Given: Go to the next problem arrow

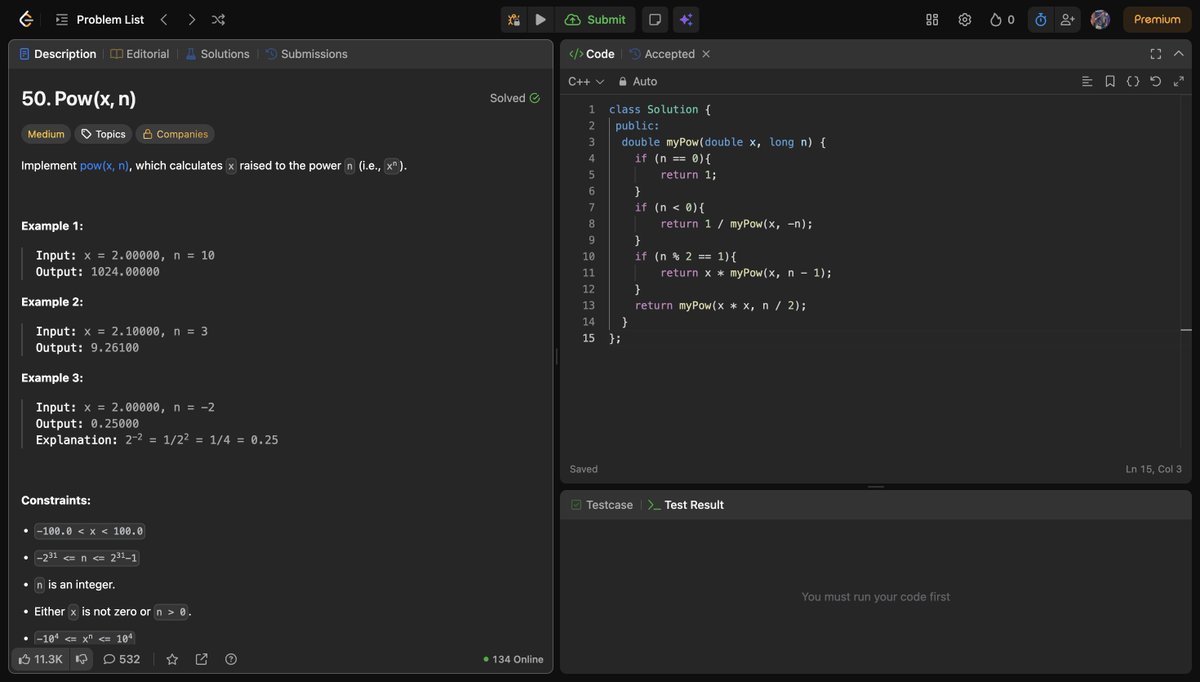Looking at the screenshot, I should [191, 19].
